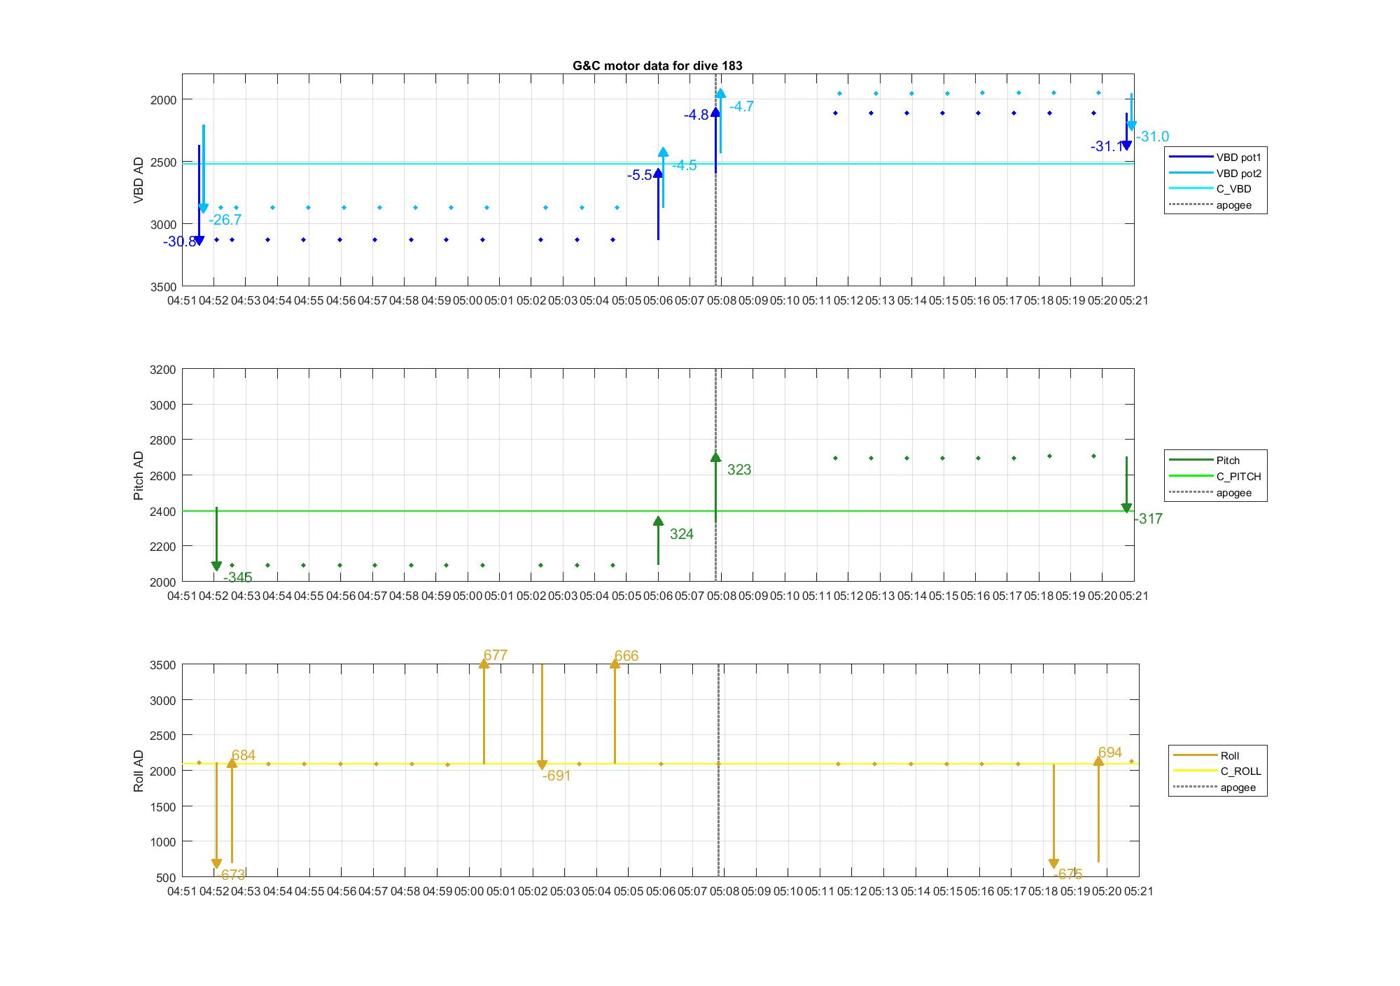Click the "2400" y-tick of the Pitch plot
The height and width of the screenshot is (986, 1400).
163,511
